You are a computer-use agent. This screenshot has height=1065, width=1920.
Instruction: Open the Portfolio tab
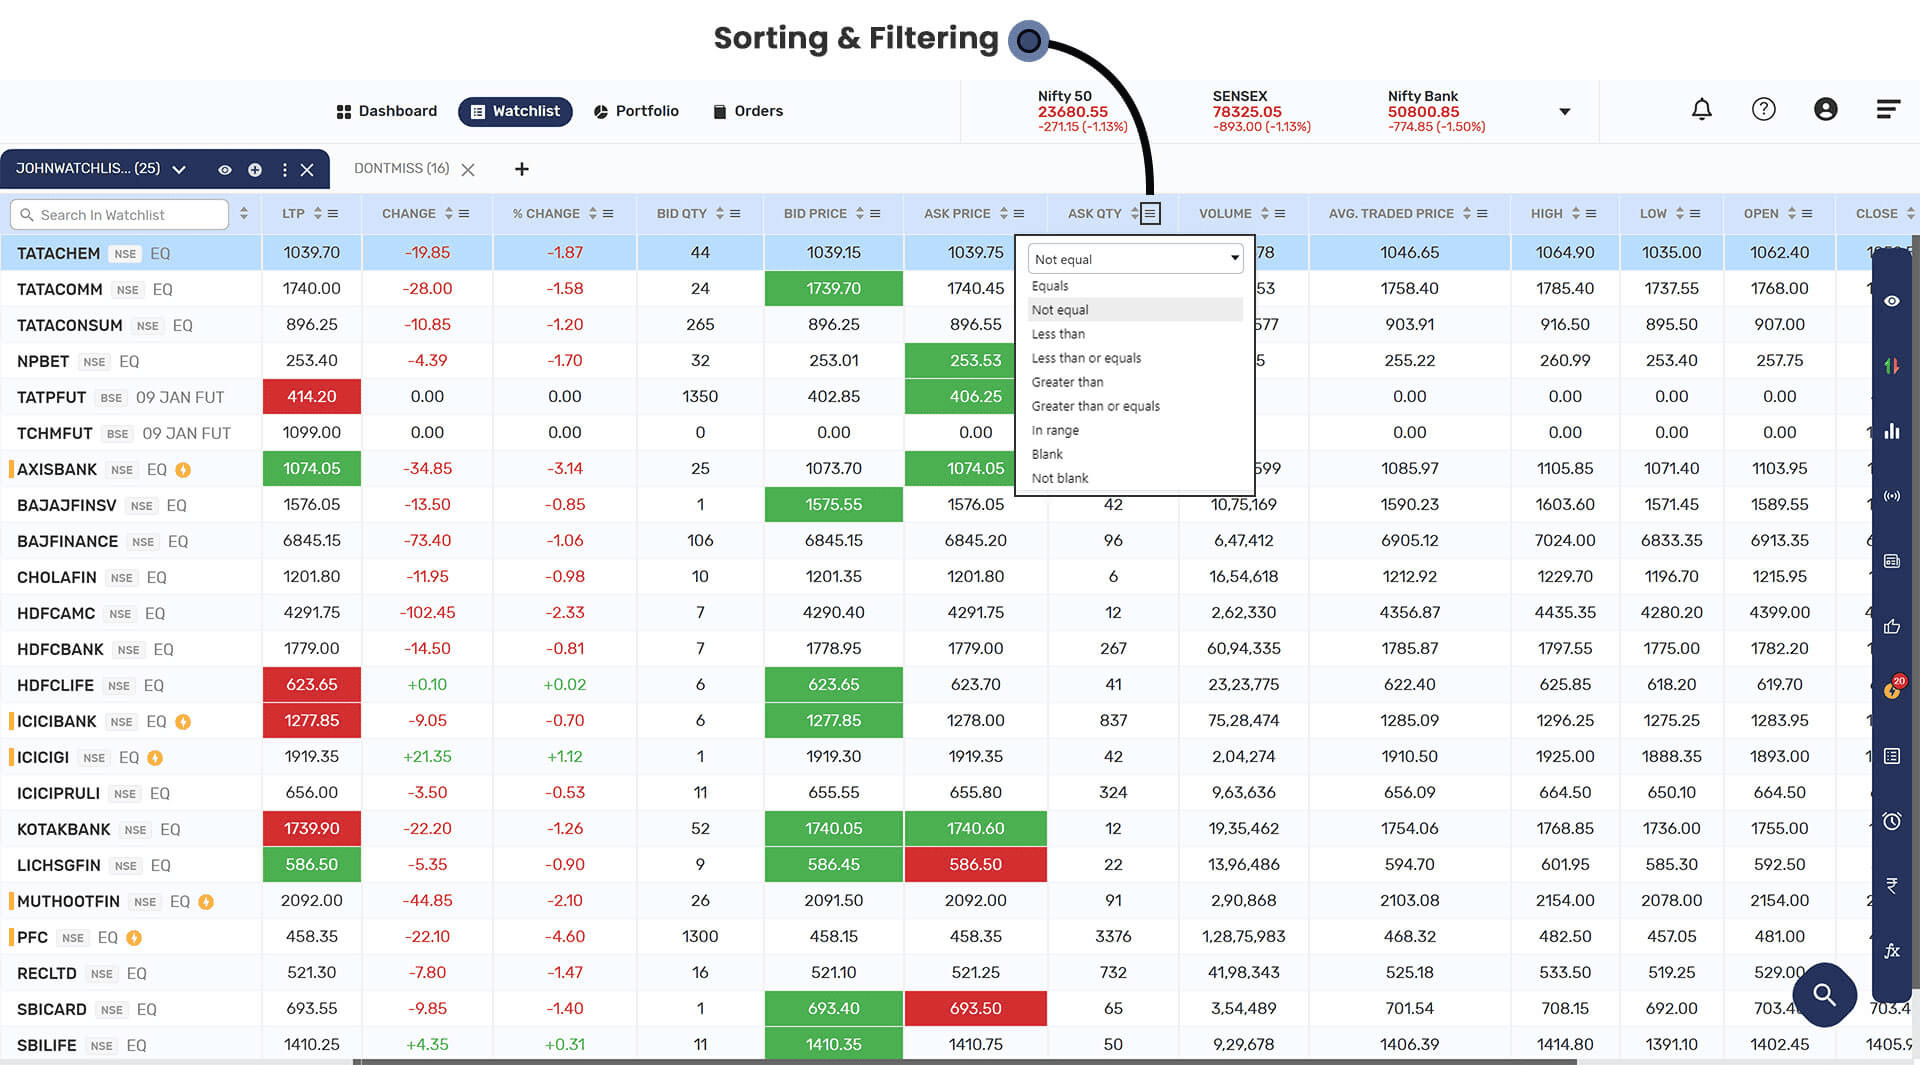(636, 111)
